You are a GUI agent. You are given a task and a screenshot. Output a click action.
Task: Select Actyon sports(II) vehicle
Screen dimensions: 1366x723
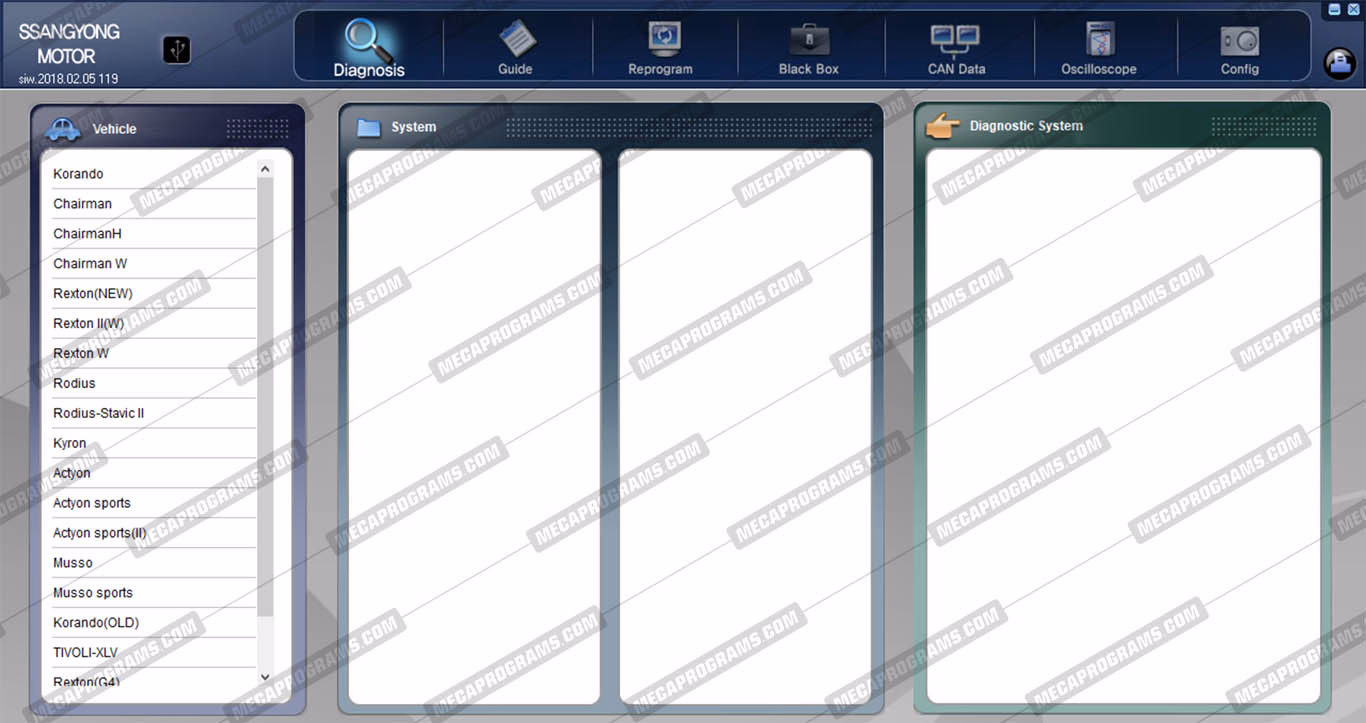point(154,534)
